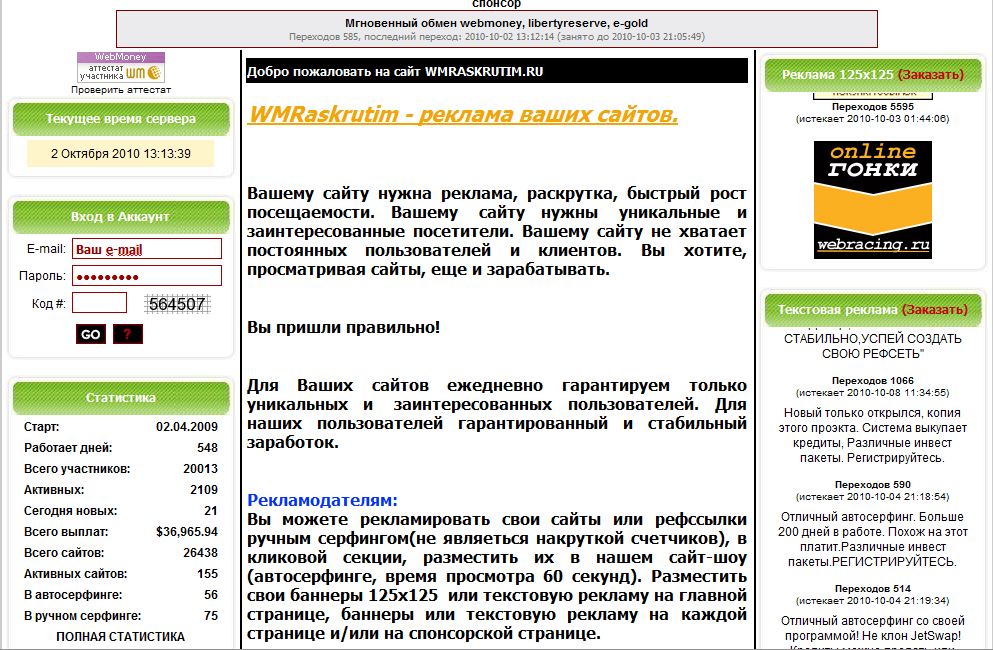The height and width of the screenshot is (650, 993).
Task: Click the captcha image 564507
Action: (x=177, y=304)
